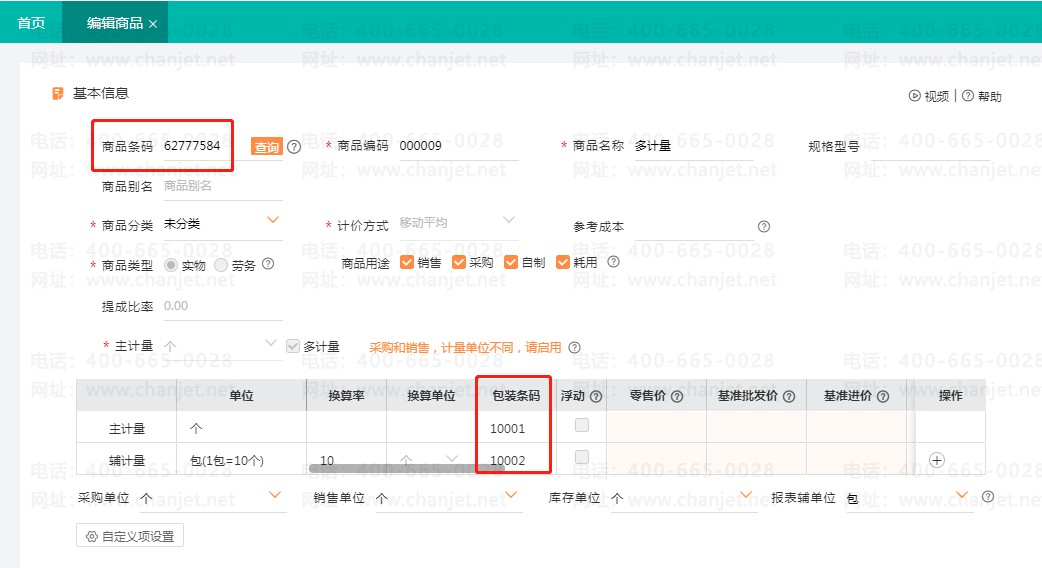Click help icon in 基准进价 header
Viewport: 1042px width, 568px height.
[883, 397]
